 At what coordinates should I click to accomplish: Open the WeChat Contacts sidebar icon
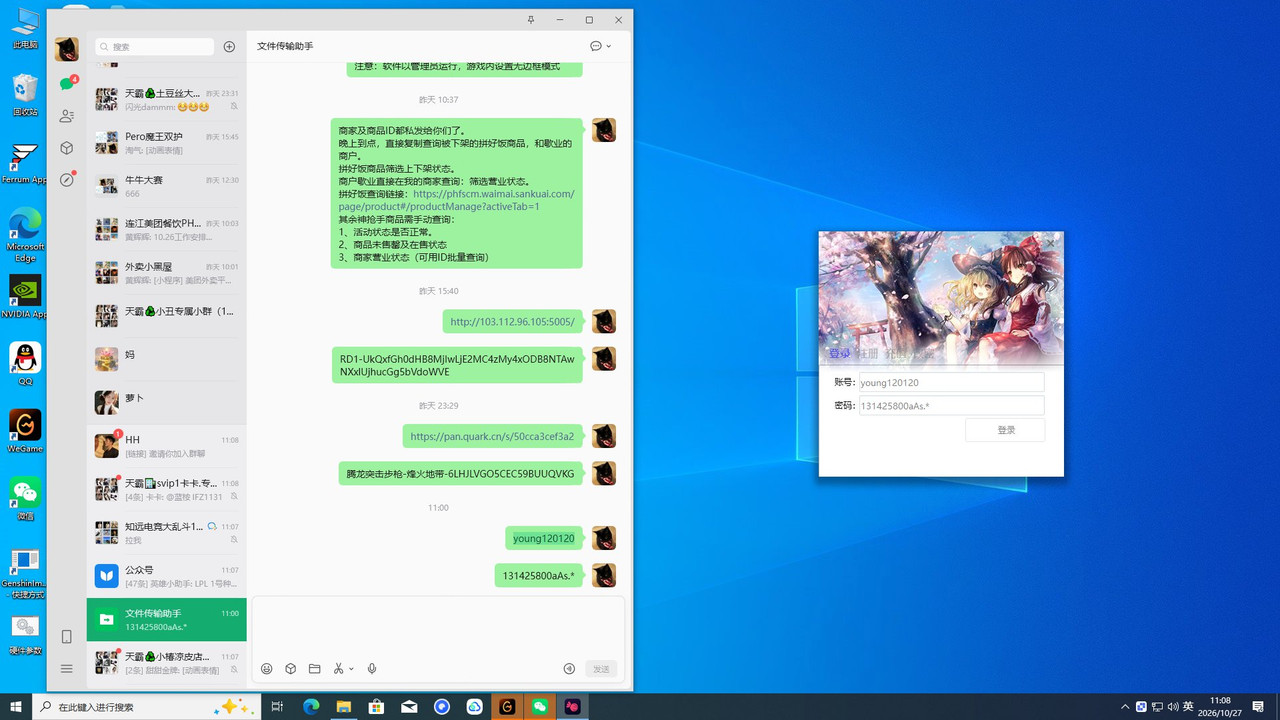point(66,116)
